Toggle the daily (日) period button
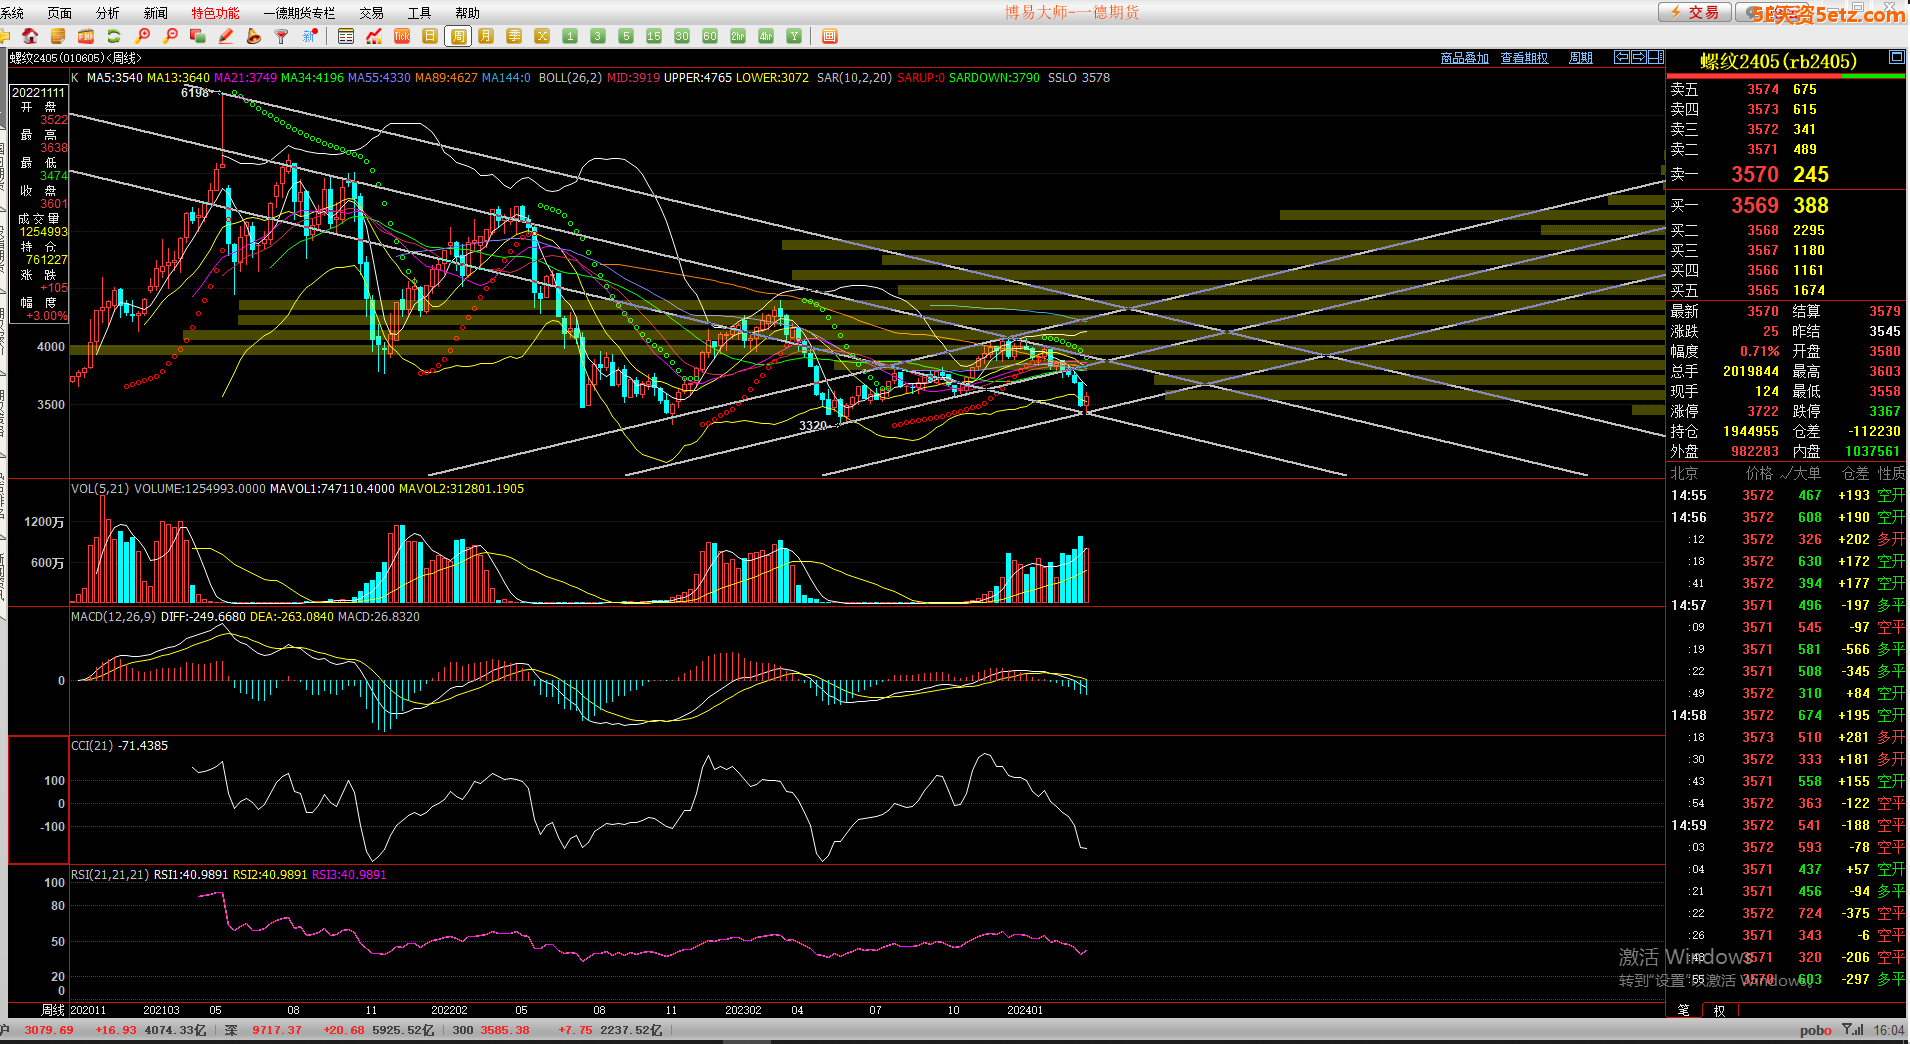This screenshot has height=1044, width=1910. click(x=430, y=36)
